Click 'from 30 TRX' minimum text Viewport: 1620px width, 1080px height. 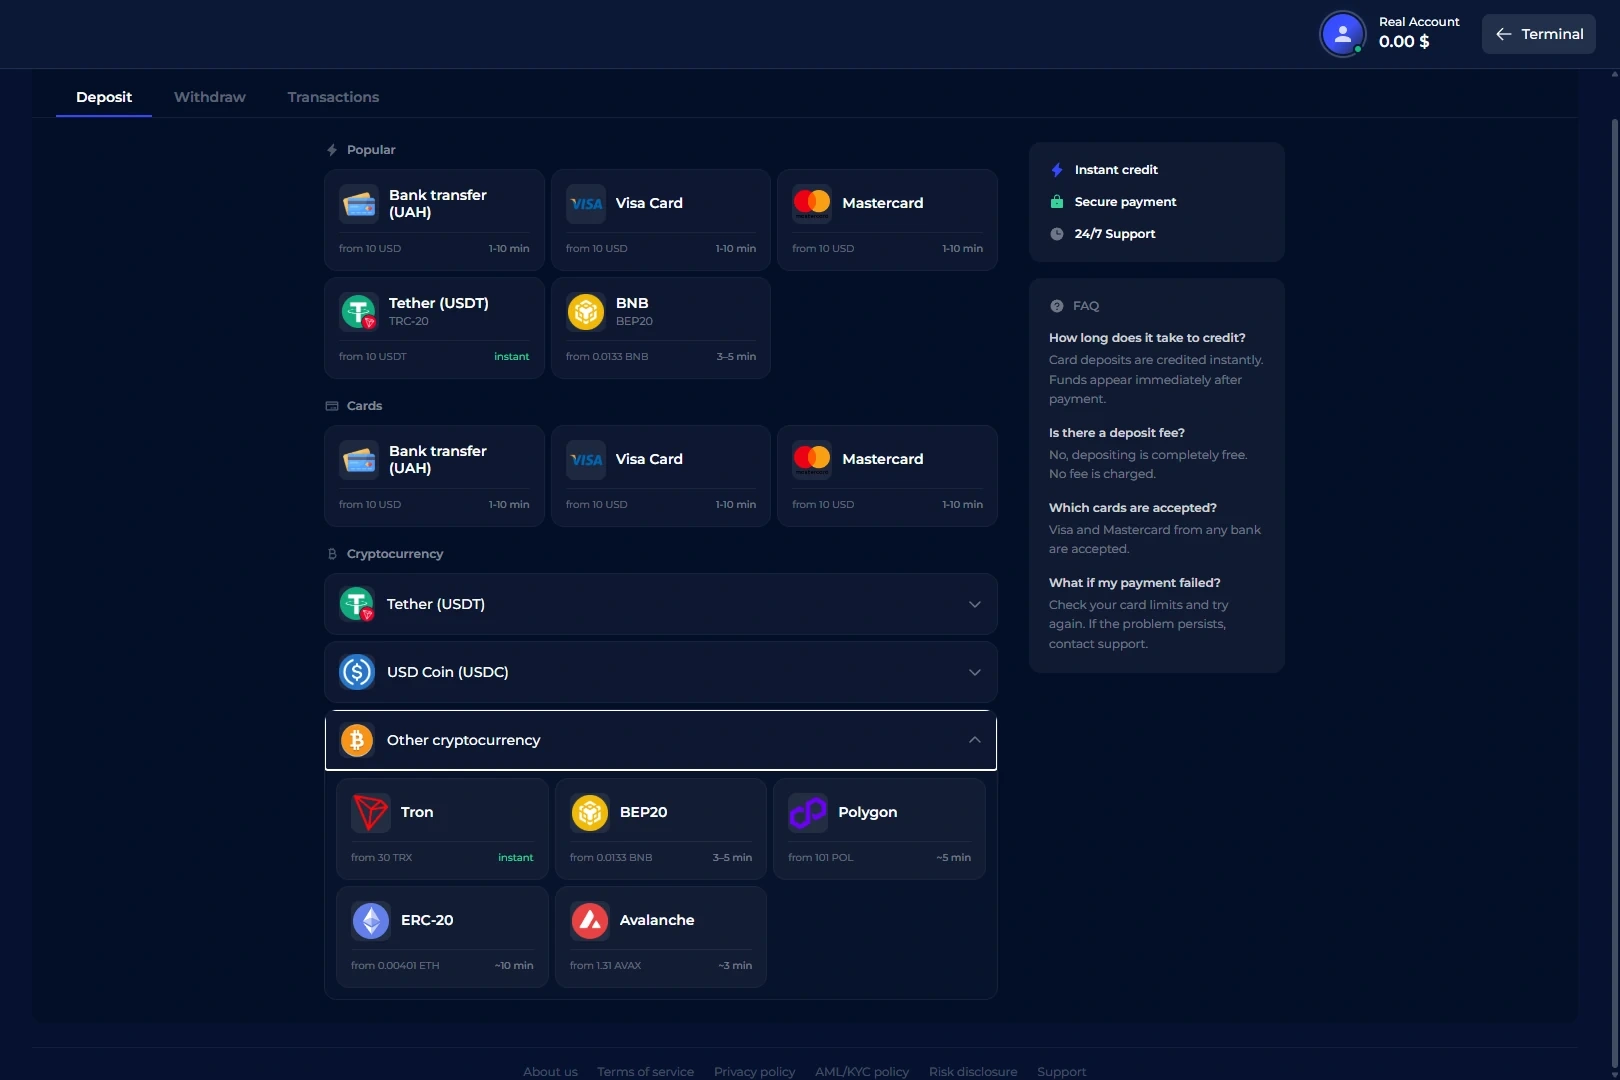(x=381, y=858)
